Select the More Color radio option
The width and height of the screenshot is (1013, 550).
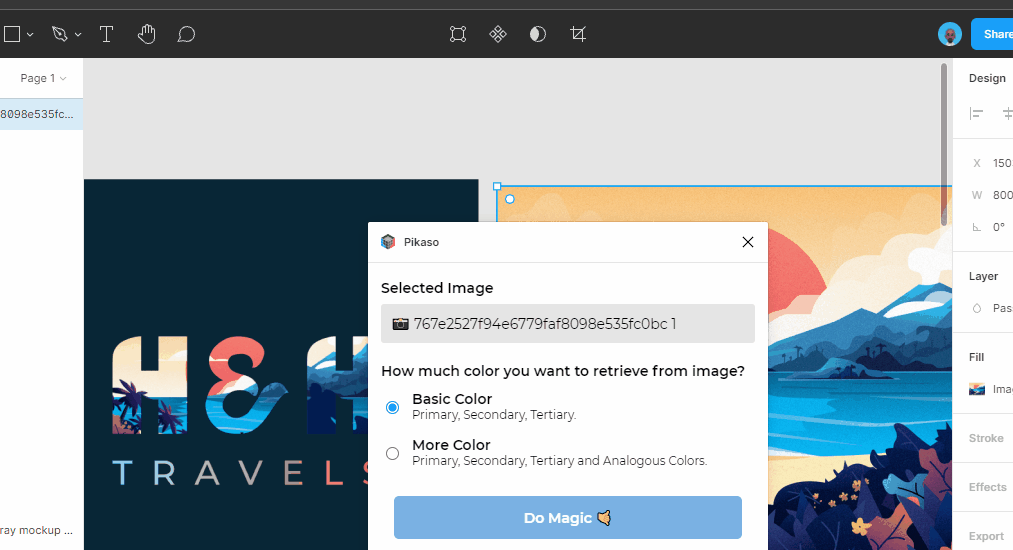pyautogui.click(x=392, y=453)
